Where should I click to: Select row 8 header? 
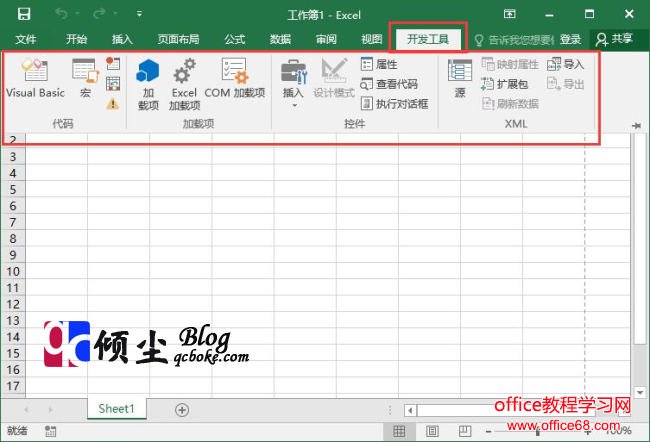(x=13, y=239)
